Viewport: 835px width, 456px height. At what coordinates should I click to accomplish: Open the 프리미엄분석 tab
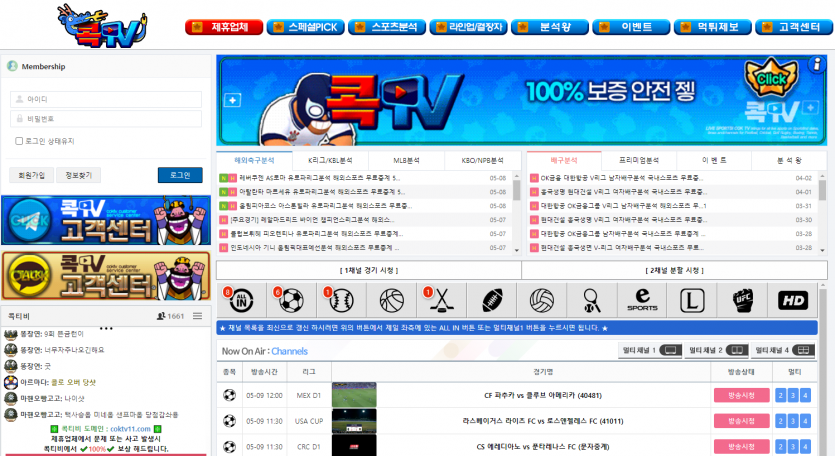pyautogui.click(x=638, y=160)
